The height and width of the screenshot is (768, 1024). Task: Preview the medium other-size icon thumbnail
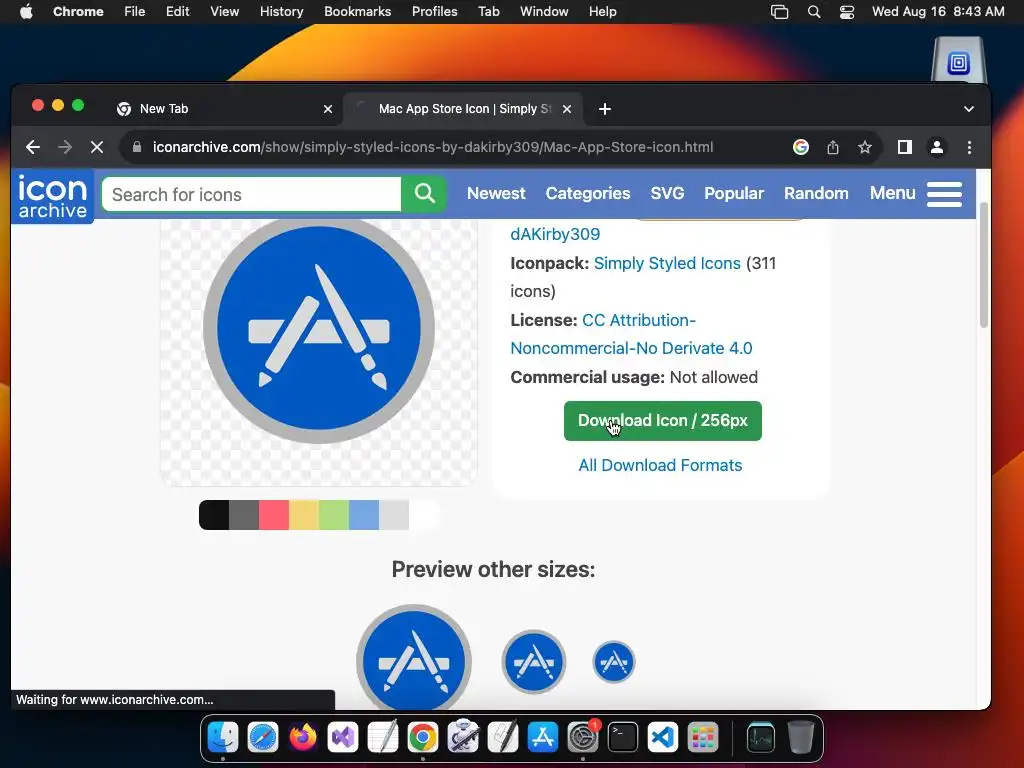click(534, 662)
